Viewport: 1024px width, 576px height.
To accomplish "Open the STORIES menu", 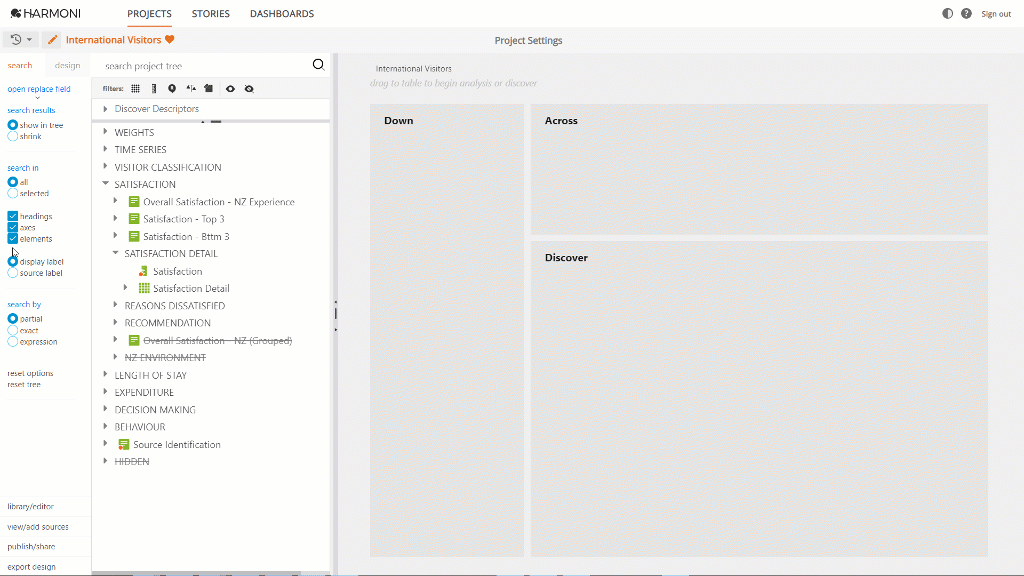I will 210,14.
